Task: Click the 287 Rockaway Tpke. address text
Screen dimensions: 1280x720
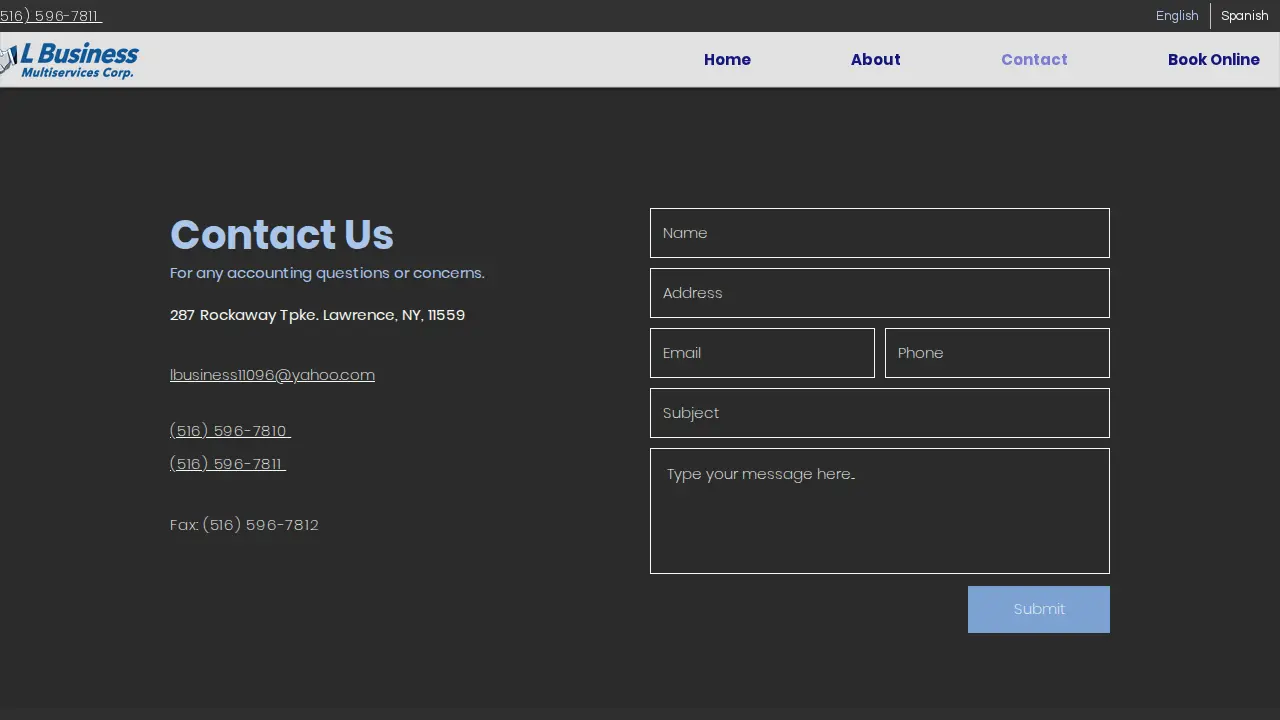Action: point(317,315)
